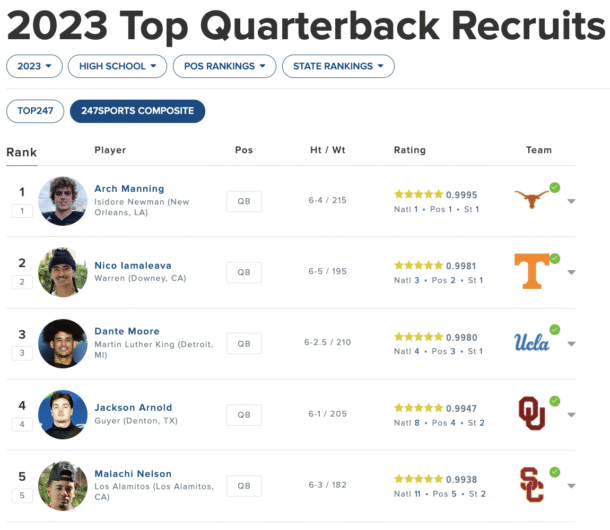
Task: Click the USC SC team logo
Action: pos(531,484)
